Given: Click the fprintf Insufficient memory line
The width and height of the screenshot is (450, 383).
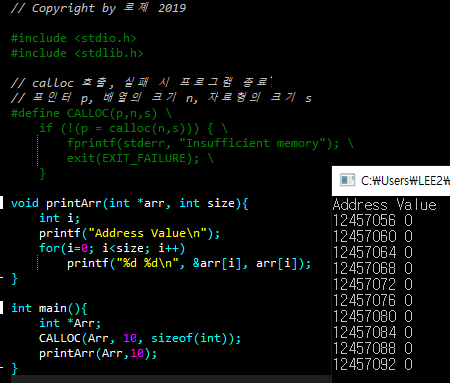Looking at the screenshot, I should click(x=210, y=143).
